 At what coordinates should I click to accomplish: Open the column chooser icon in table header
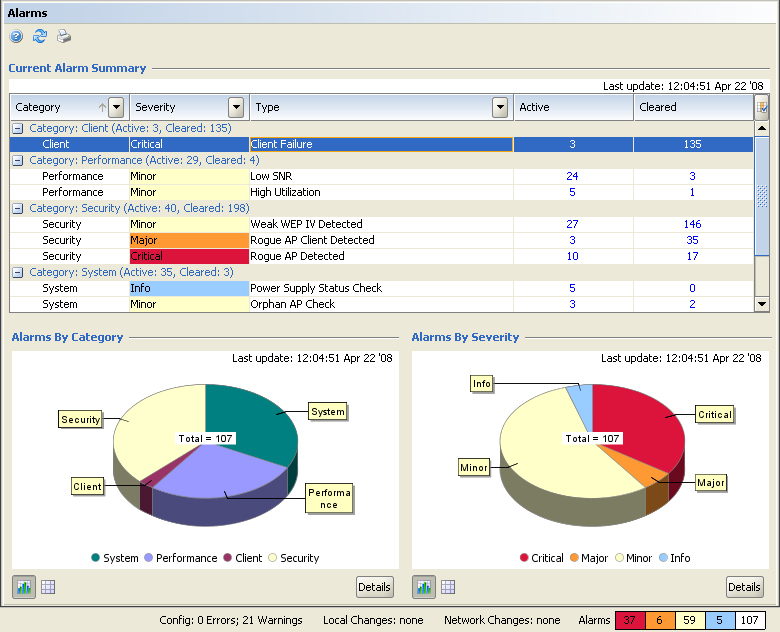click(762, 107)
